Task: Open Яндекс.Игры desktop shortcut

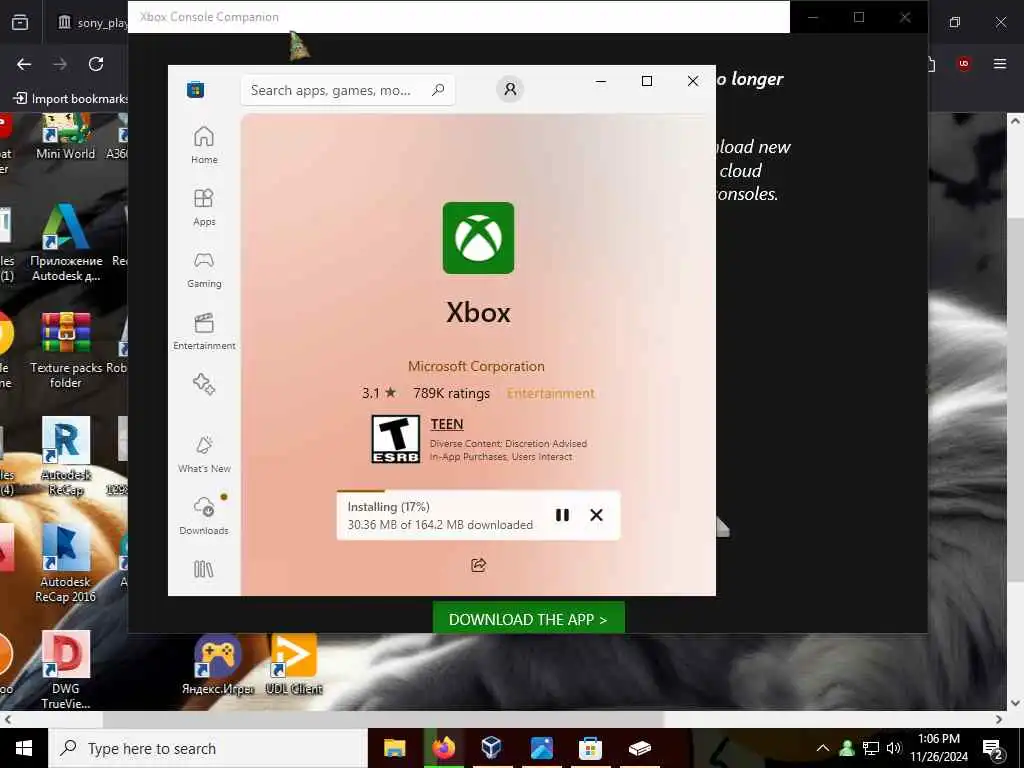Action: coord(218,665)
